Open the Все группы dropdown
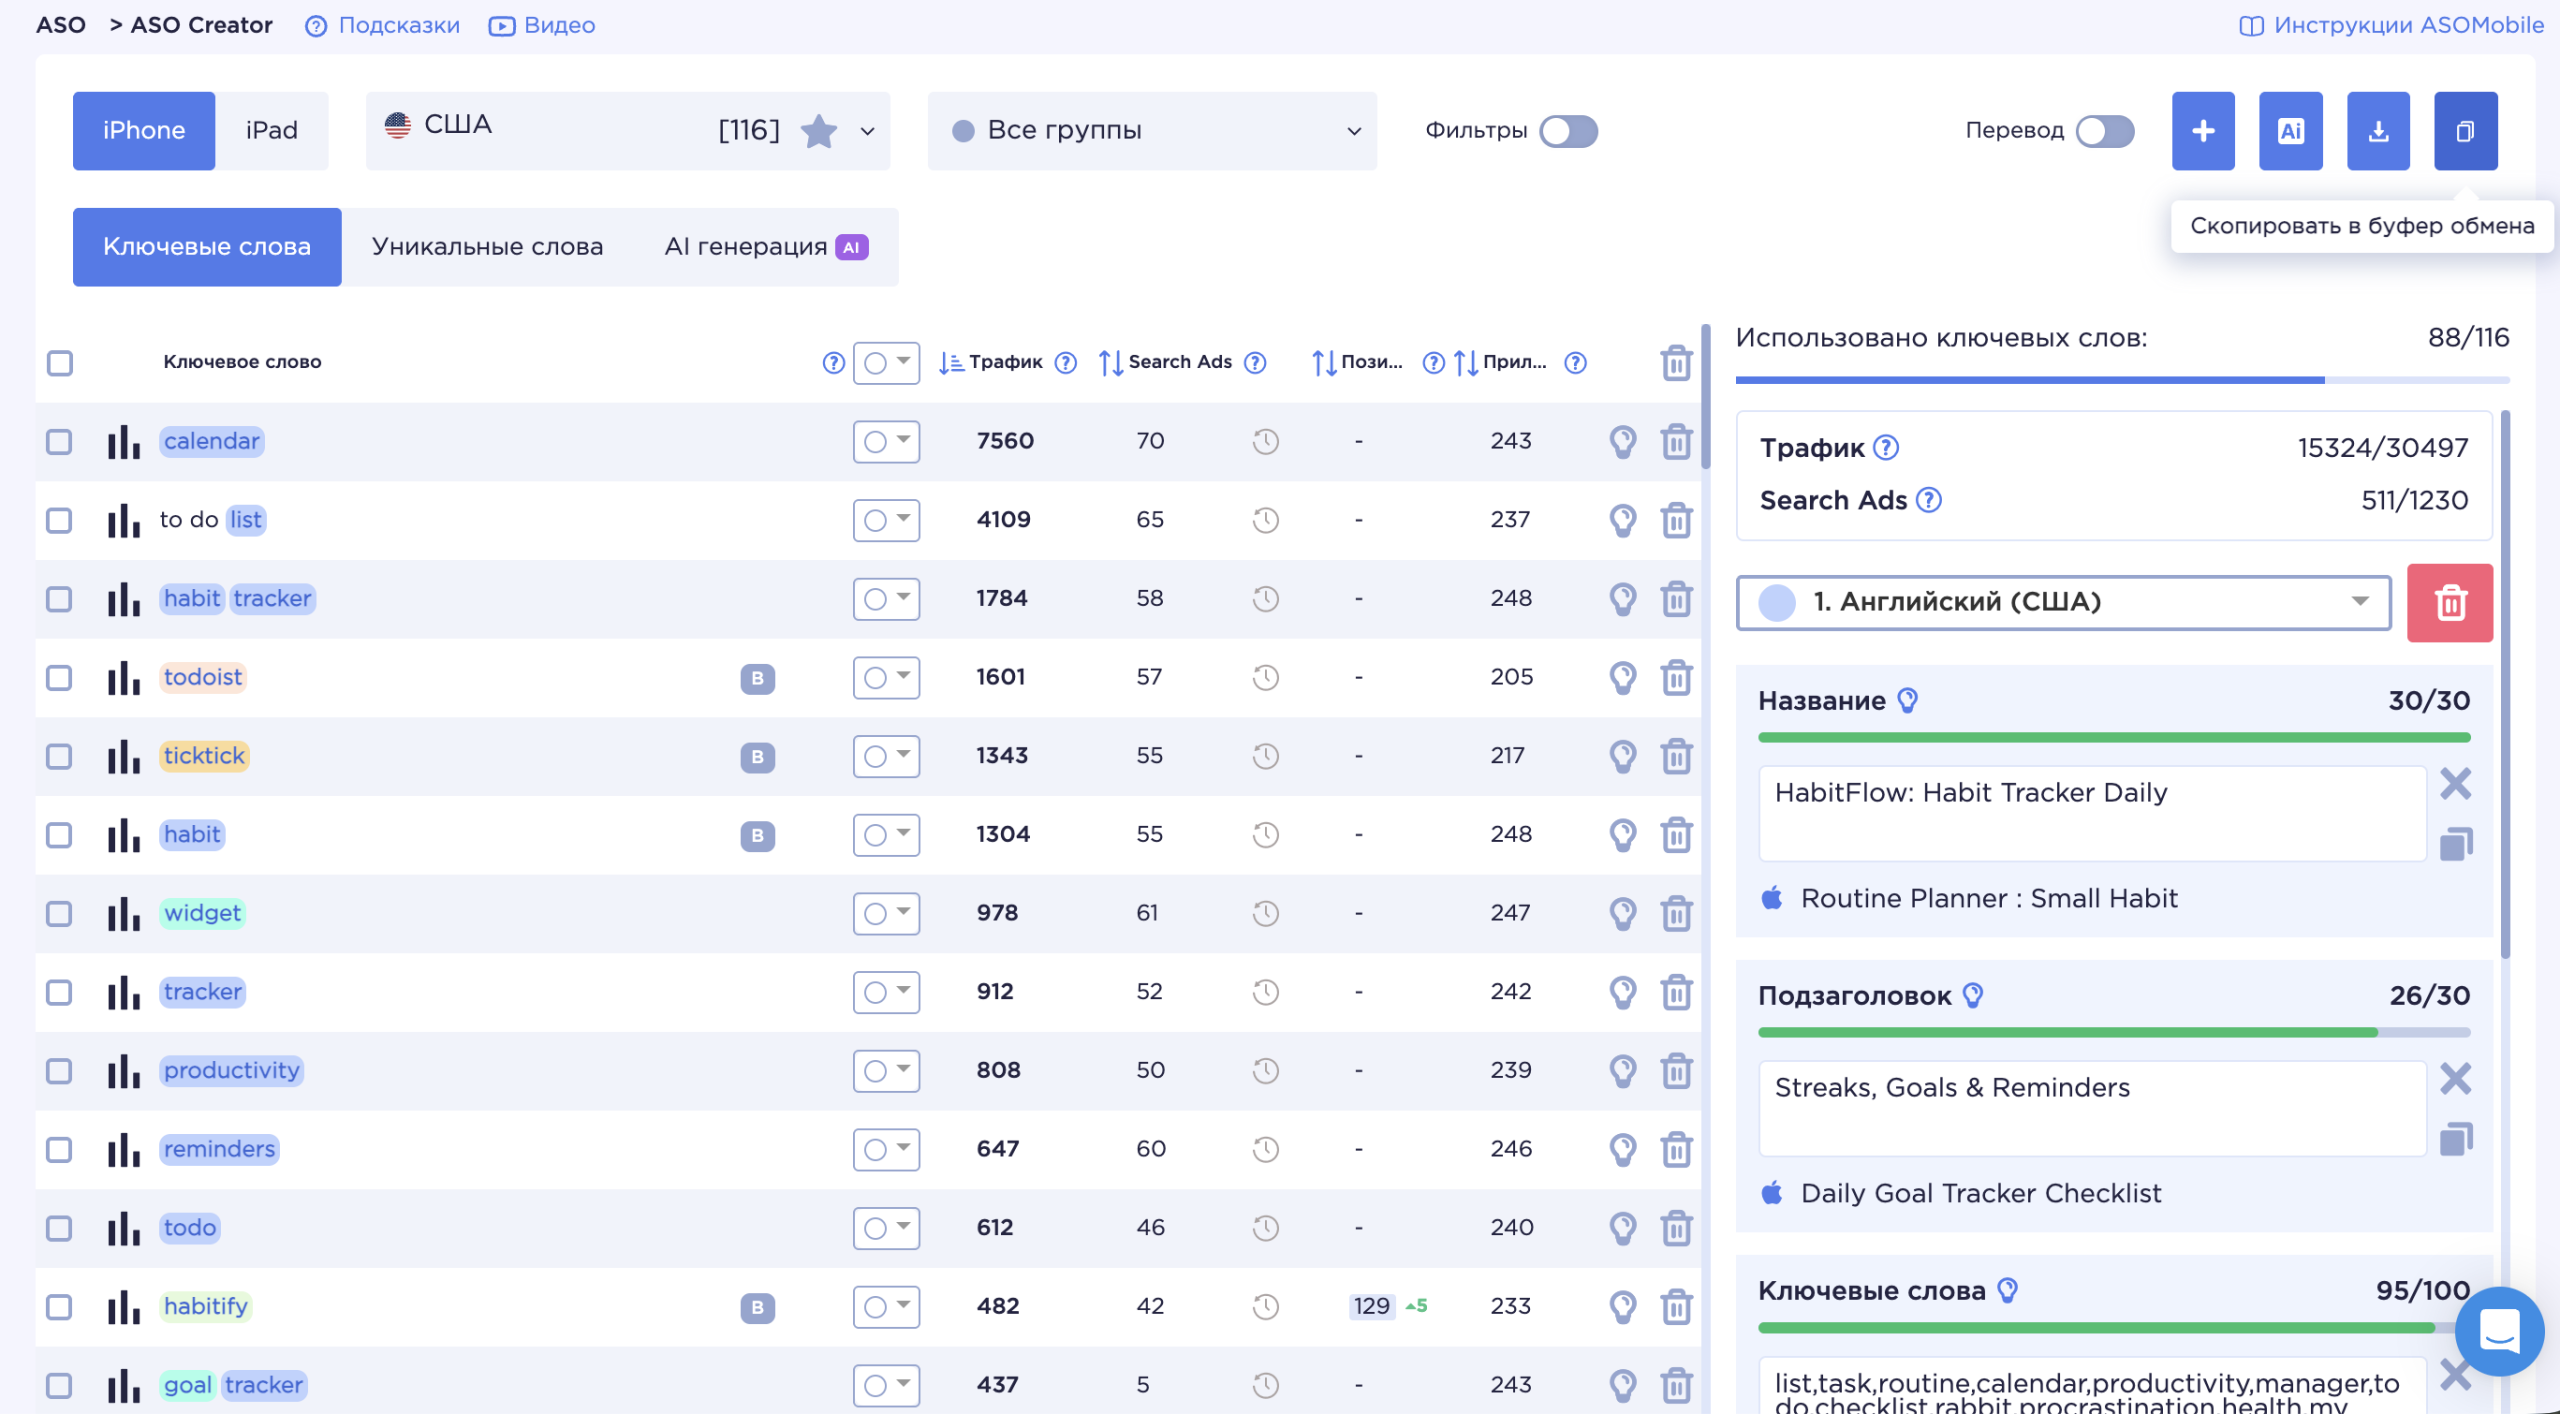2560x1414 pixels. pyautogui.click(x=1152, y=131)
